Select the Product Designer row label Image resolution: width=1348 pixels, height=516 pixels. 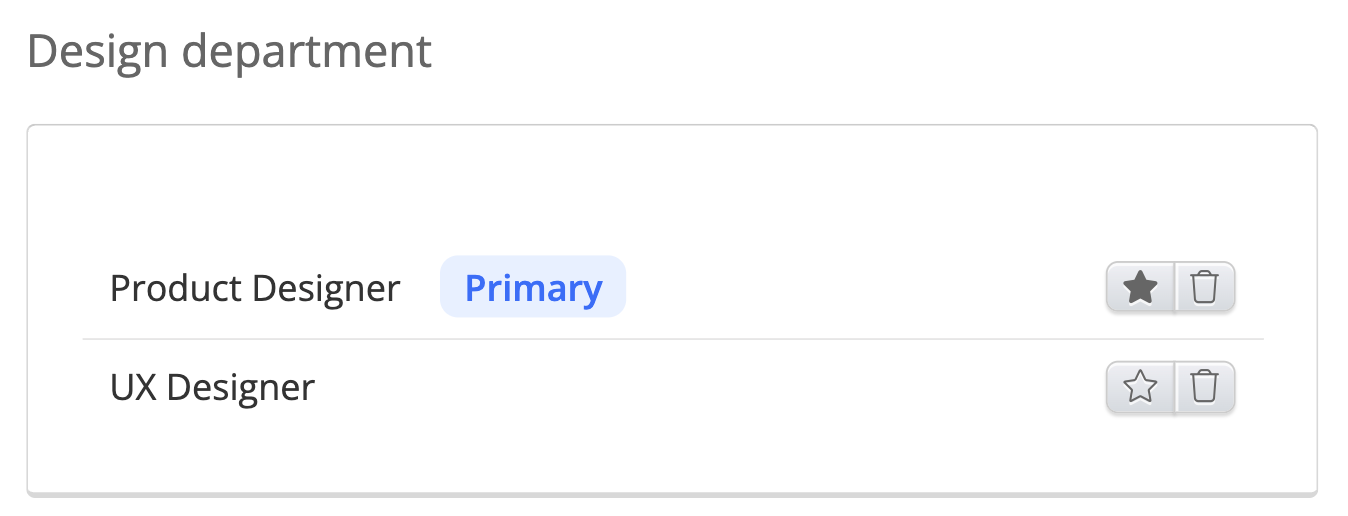coord(255,288)
